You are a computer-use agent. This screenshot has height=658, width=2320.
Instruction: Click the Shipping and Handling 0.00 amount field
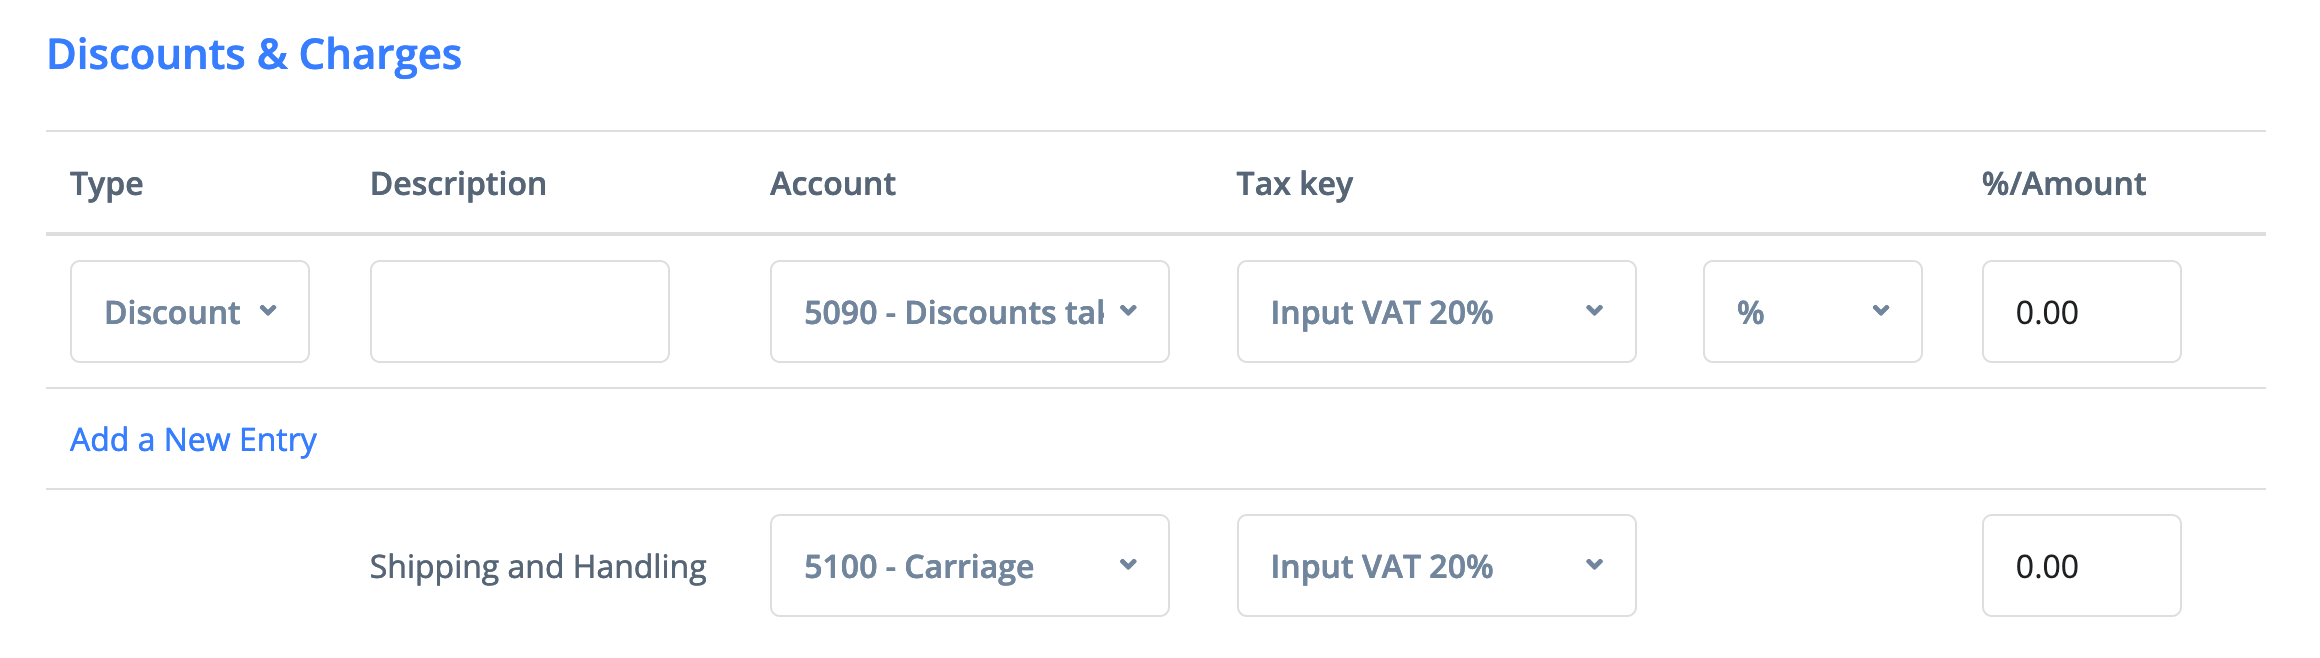(2081, 566)
